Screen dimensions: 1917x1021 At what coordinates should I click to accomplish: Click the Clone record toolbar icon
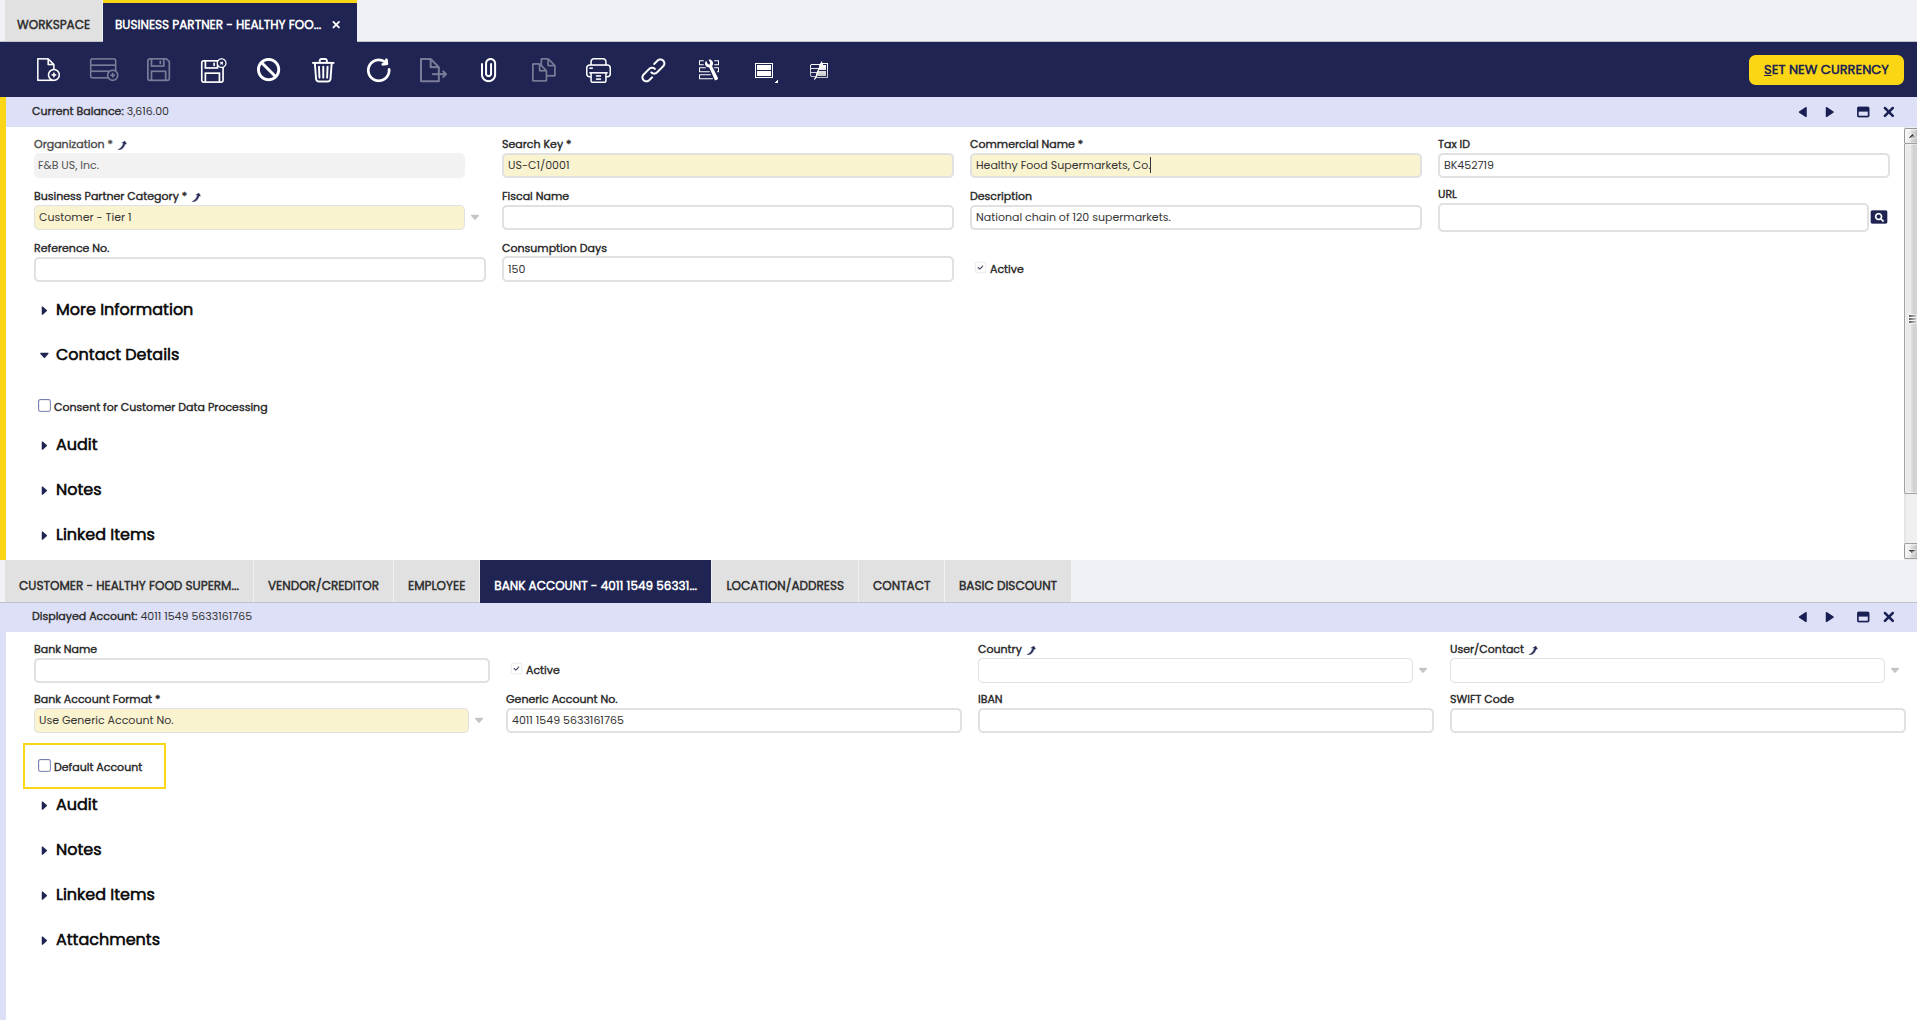(543, 70)
